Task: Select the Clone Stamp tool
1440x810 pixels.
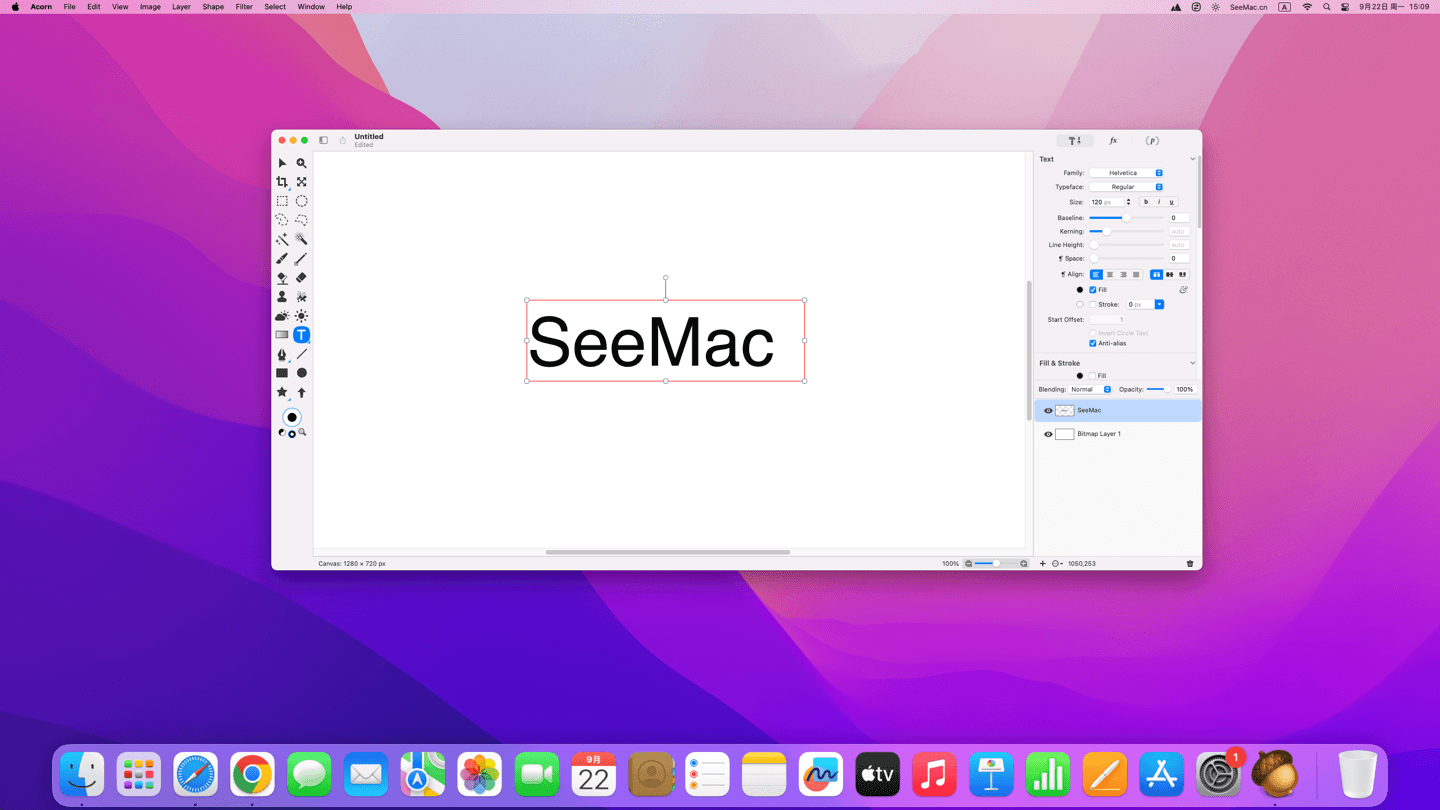Action: point(282,297)
